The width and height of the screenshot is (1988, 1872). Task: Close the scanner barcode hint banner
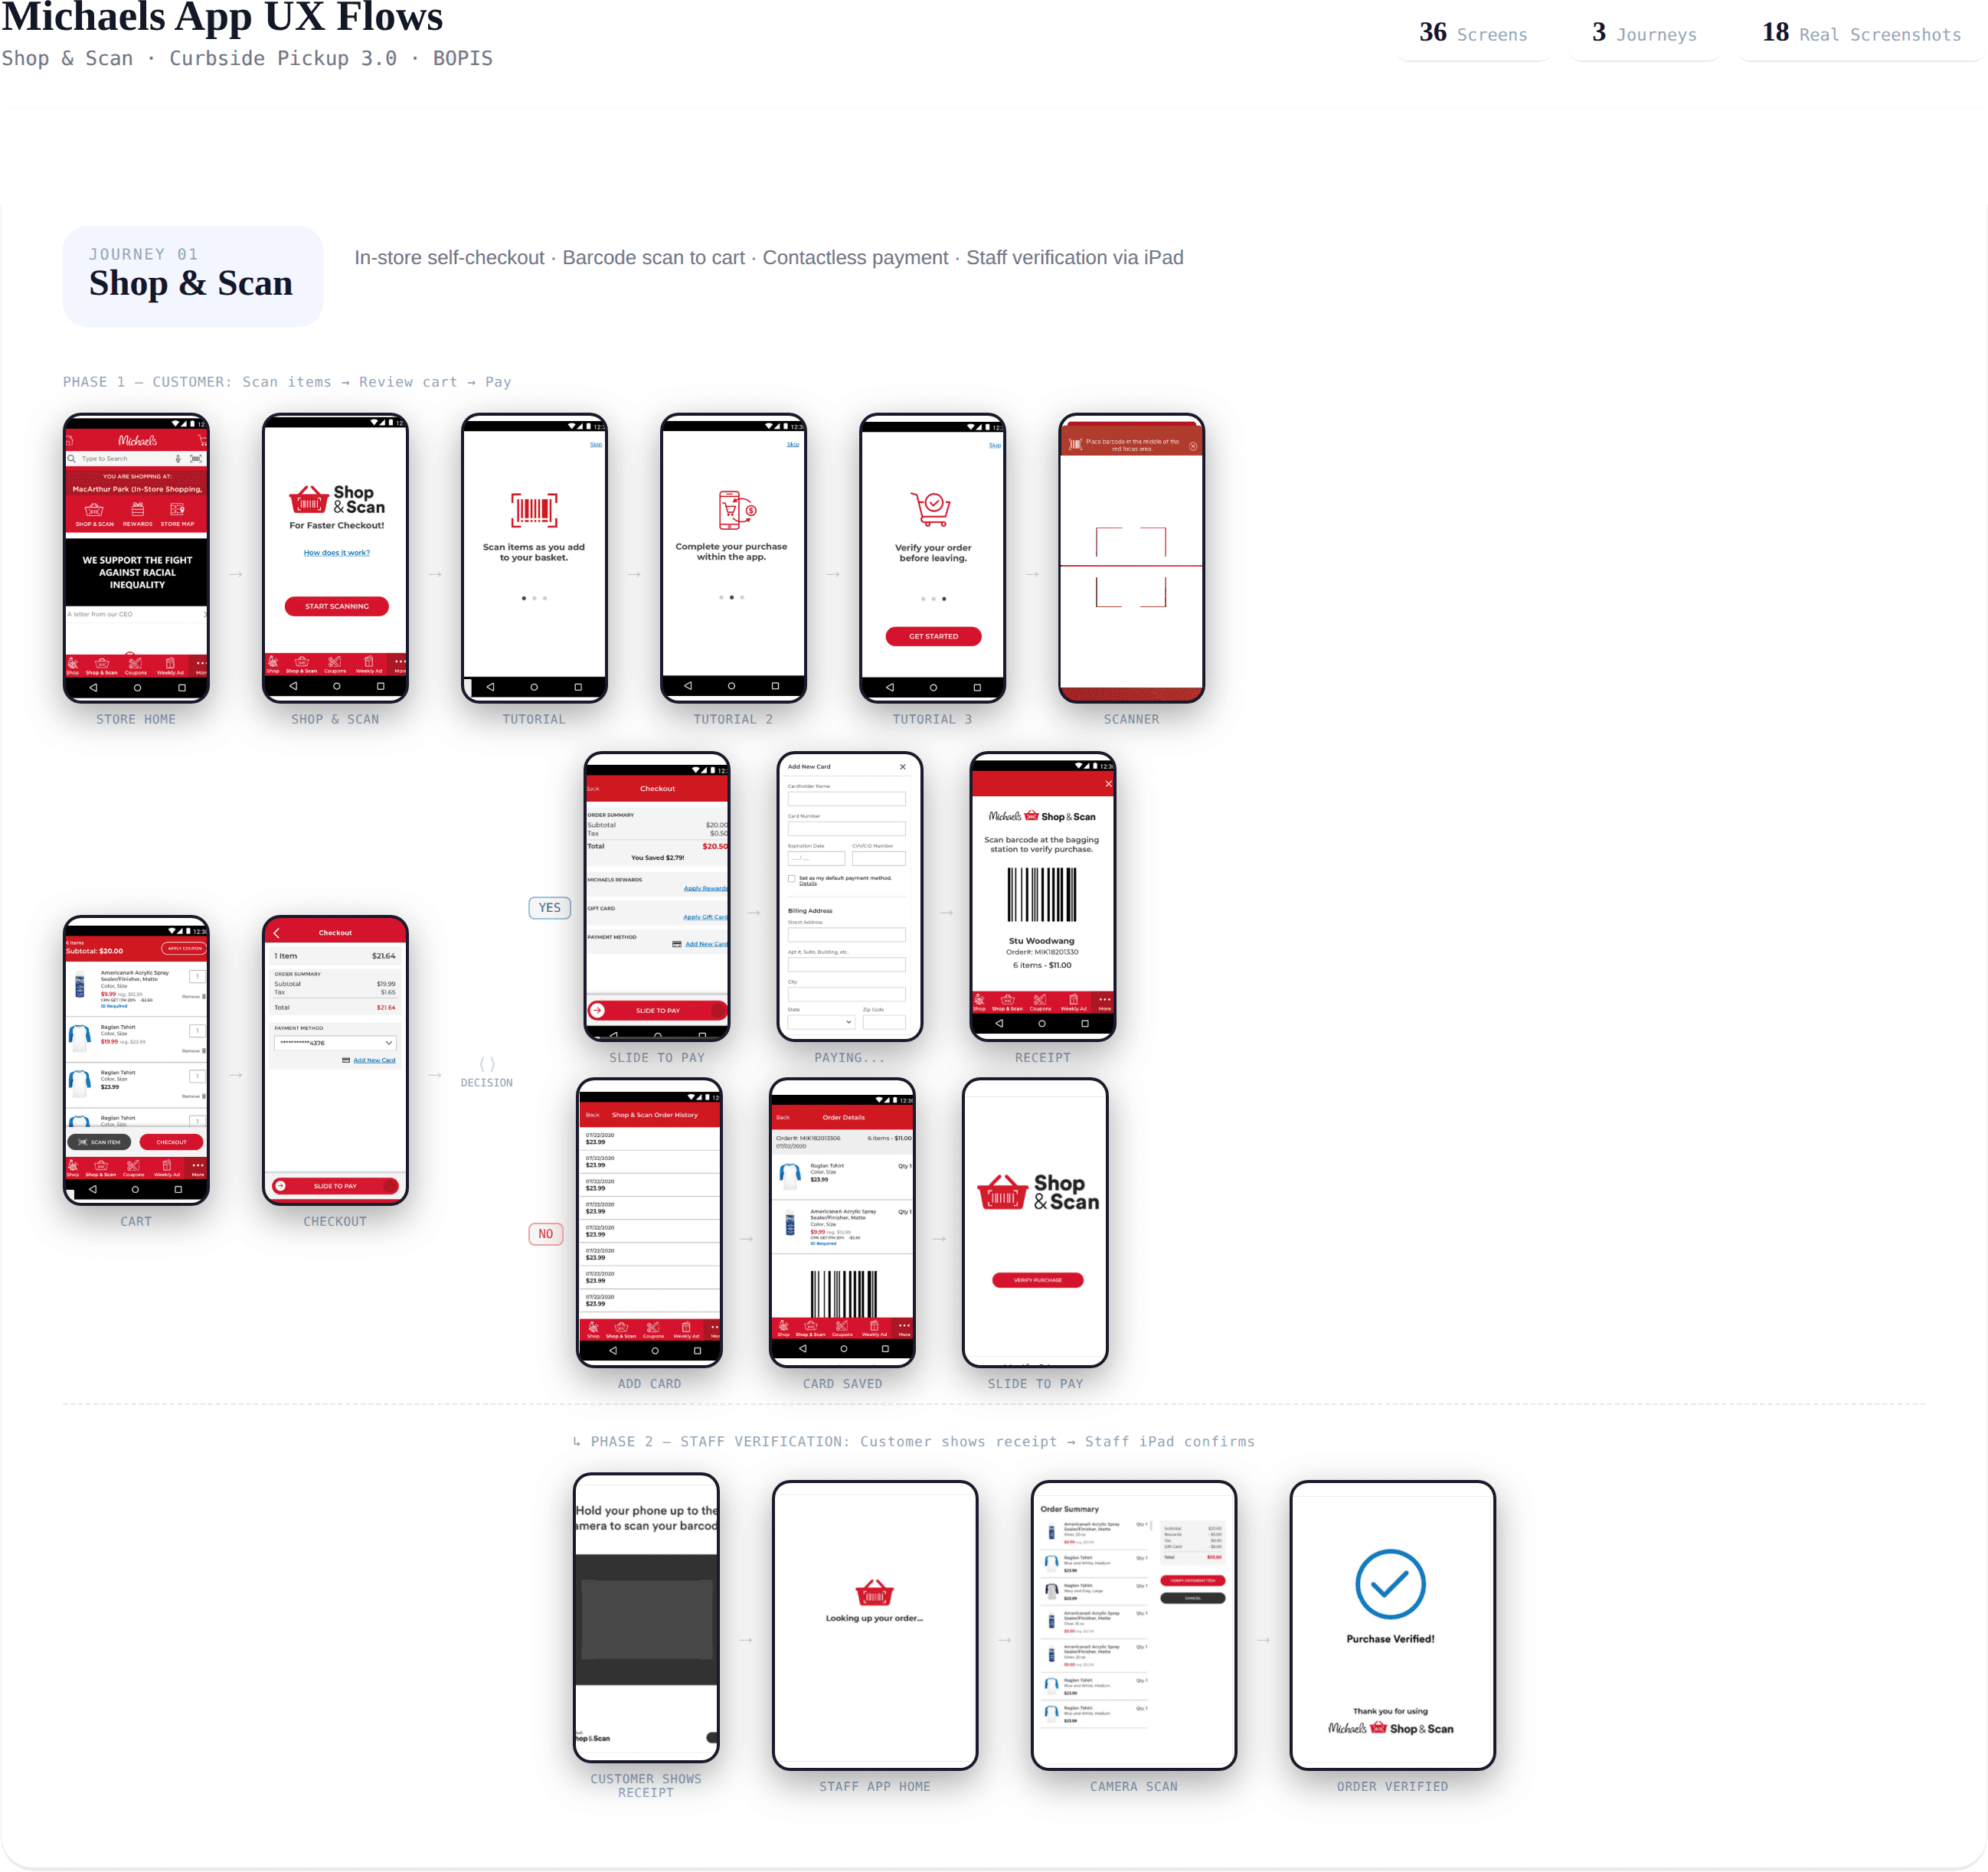click(x=1193, y=446)
